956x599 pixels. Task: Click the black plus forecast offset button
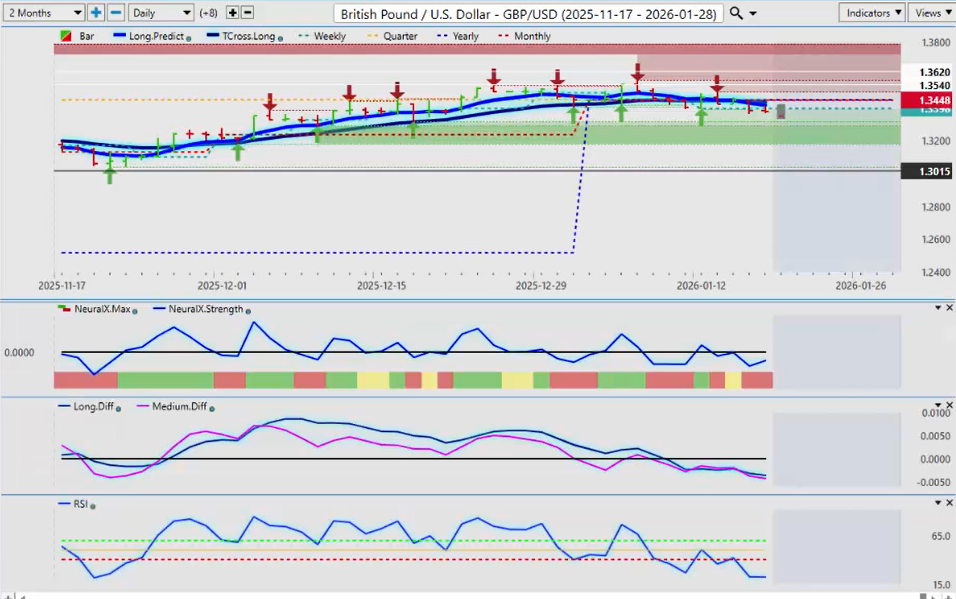[233, 13]
